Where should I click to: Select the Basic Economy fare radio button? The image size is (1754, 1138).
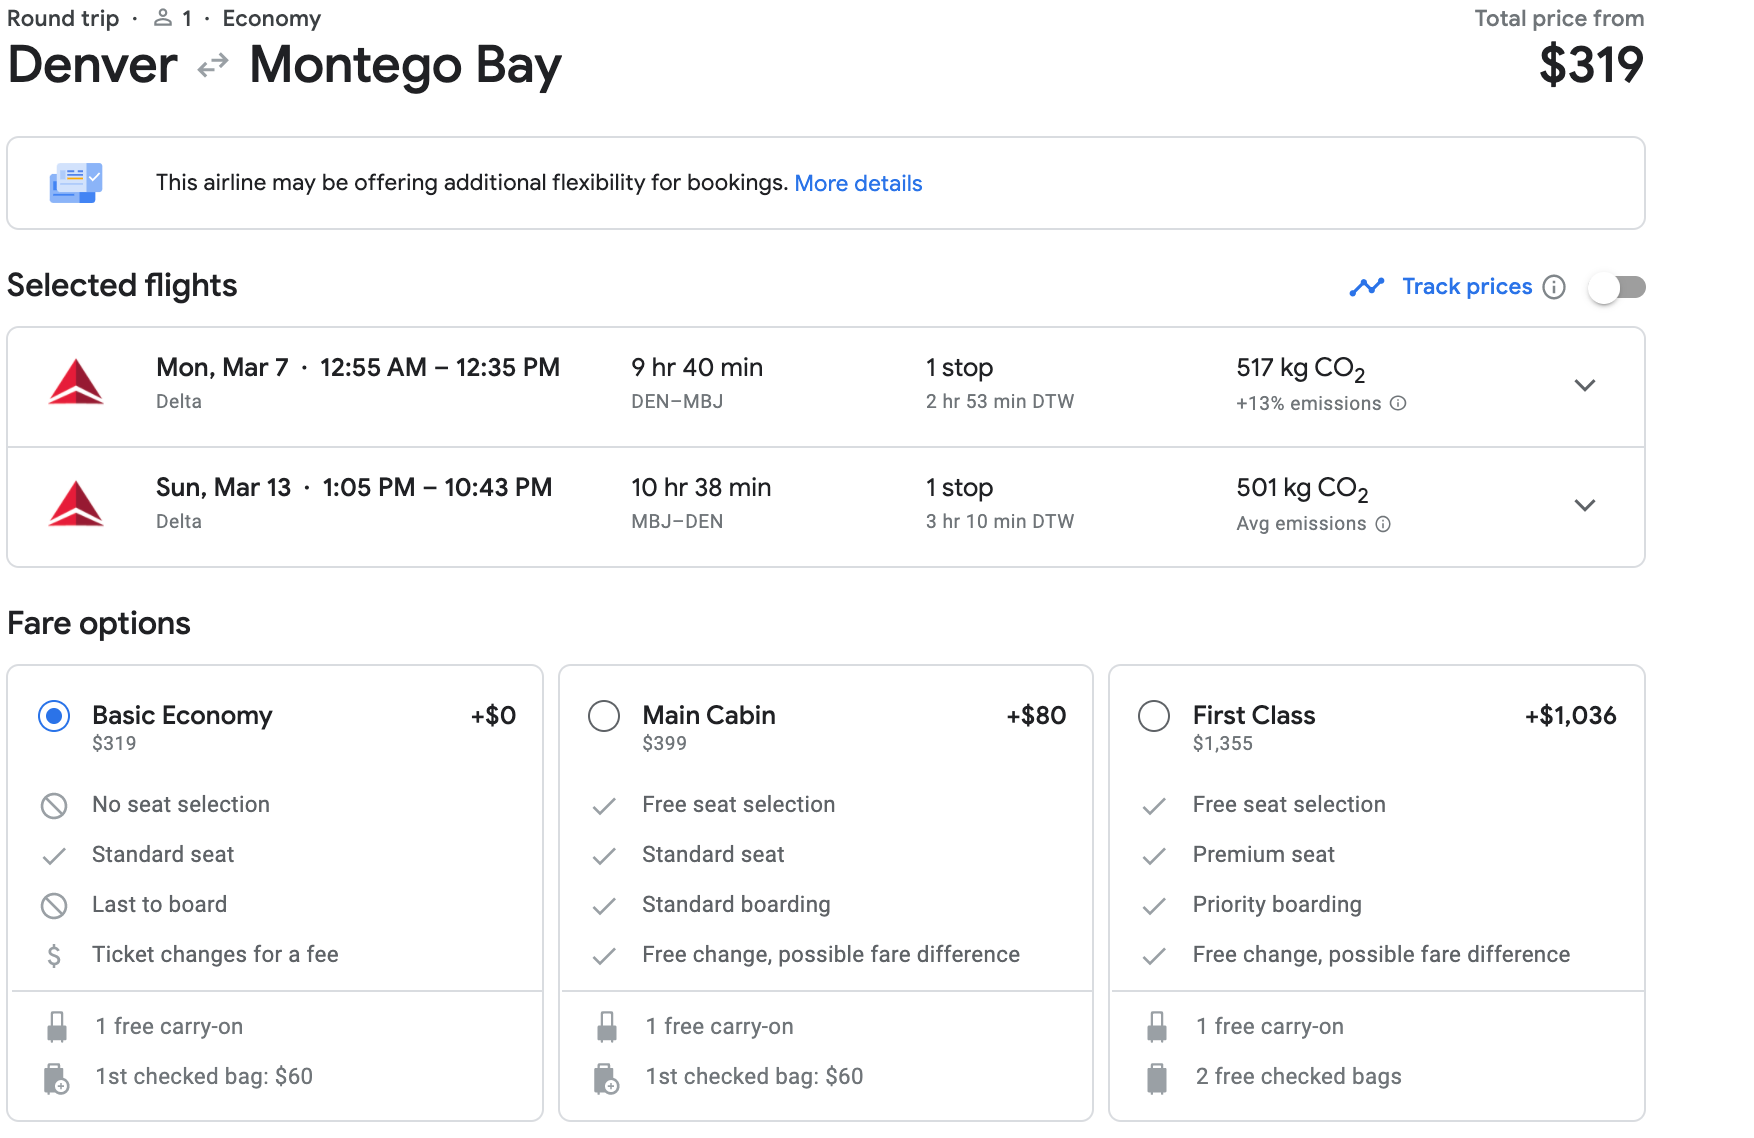click(54, 716)
